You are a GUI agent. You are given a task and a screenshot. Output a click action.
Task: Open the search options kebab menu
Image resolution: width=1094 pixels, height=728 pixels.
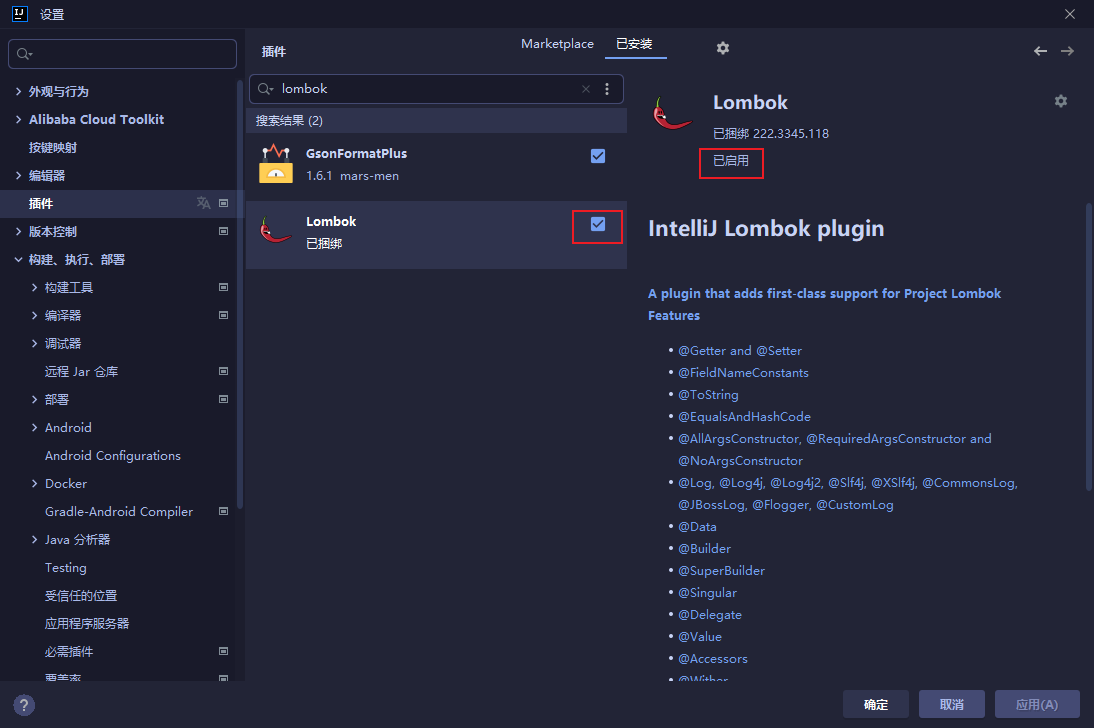point(607,89)
